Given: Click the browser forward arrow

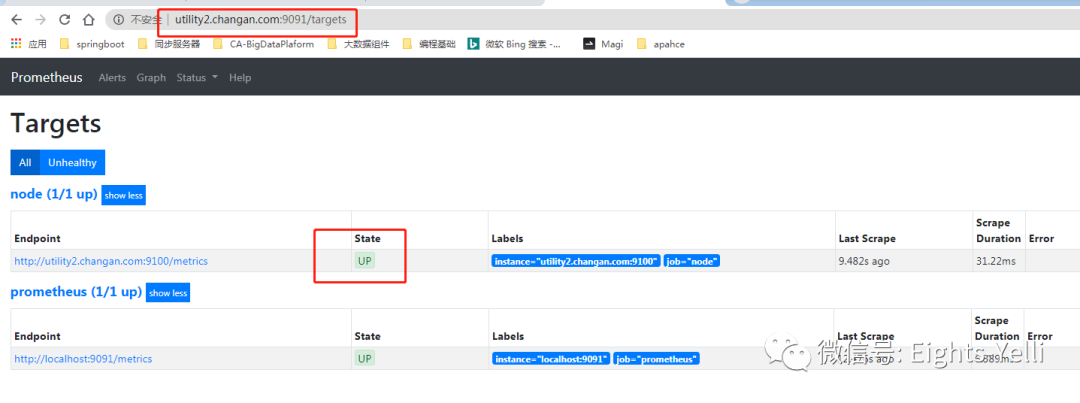Looking at the screenshot, I should point(41,20).
